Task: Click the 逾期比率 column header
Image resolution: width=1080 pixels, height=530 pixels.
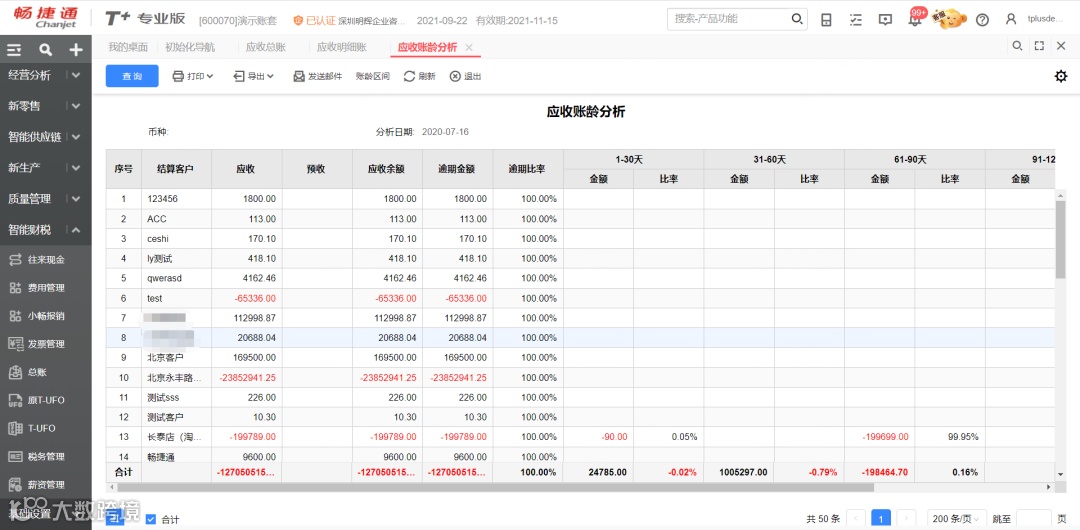Action: tap(527, 169)
